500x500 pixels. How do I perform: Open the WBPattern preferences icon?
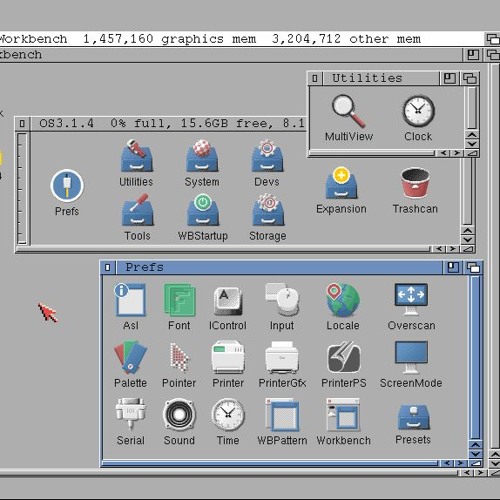[x=282, y=414]
